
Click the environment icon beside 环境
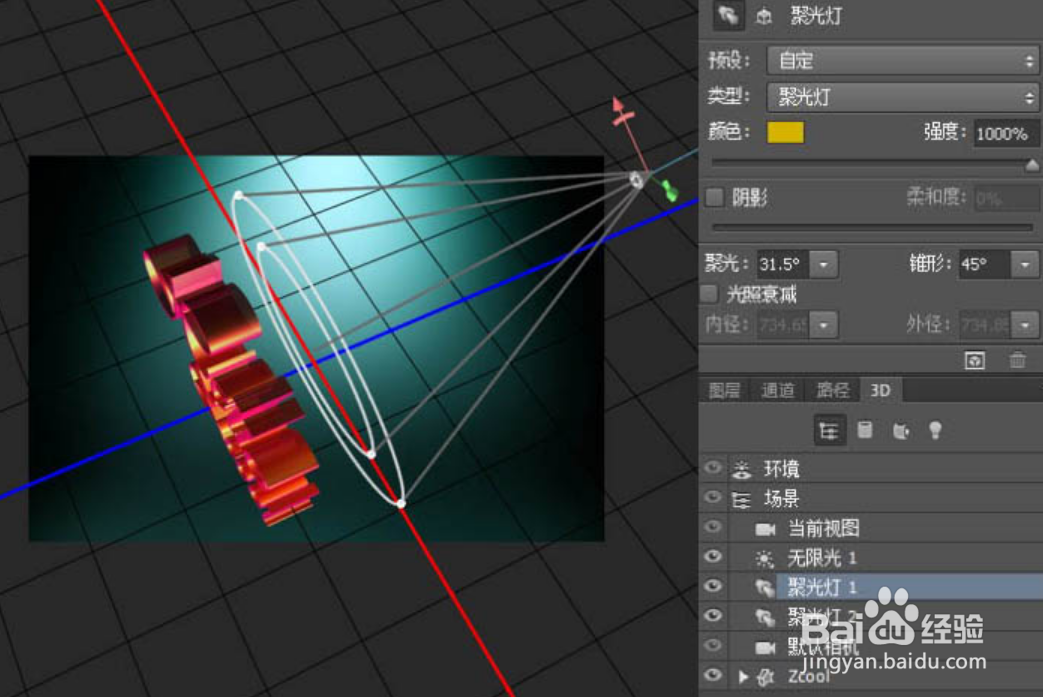(x=742, y=470)
